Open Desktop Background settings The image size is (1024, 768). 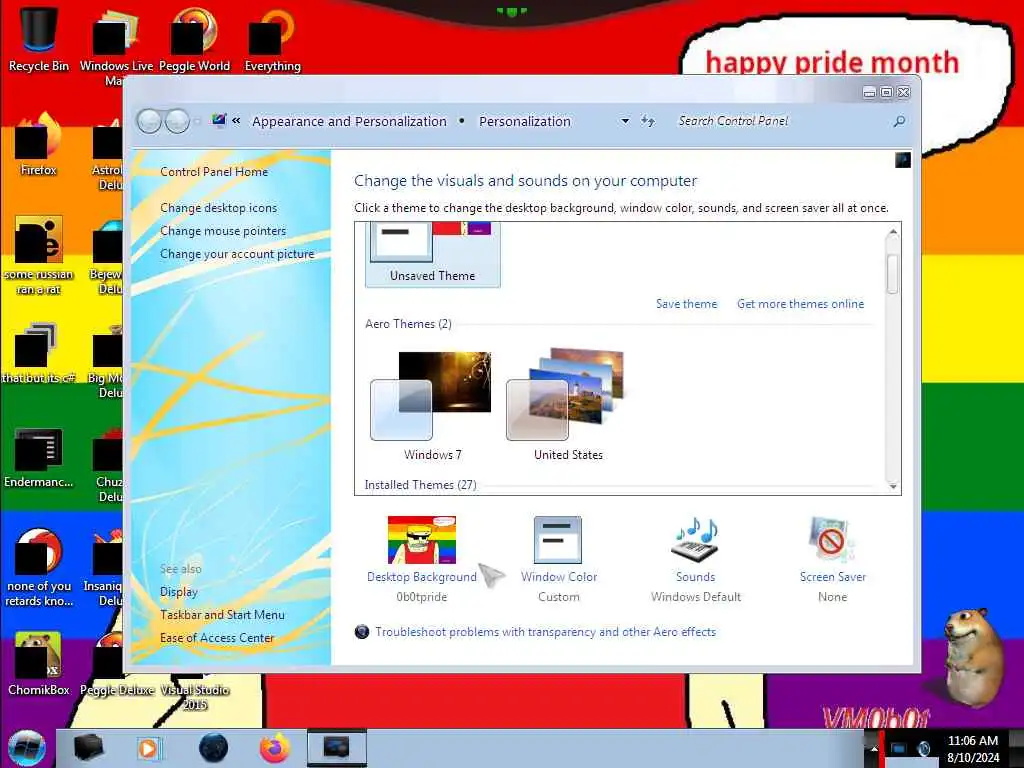422,559
